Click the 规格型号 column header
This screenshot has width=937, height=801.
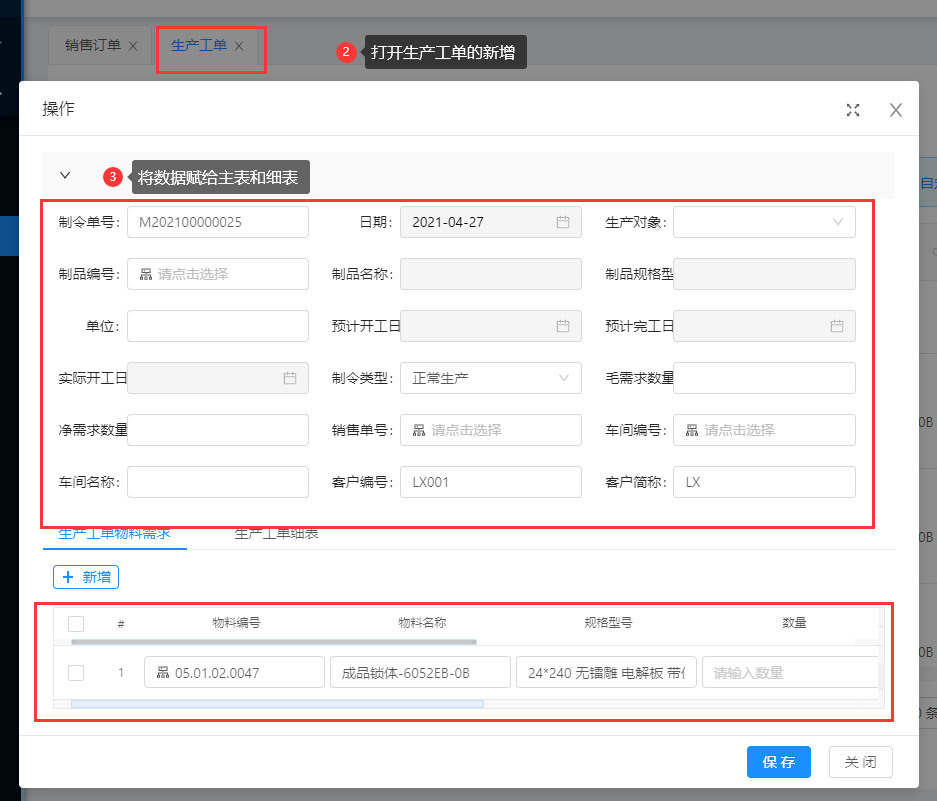608,623
